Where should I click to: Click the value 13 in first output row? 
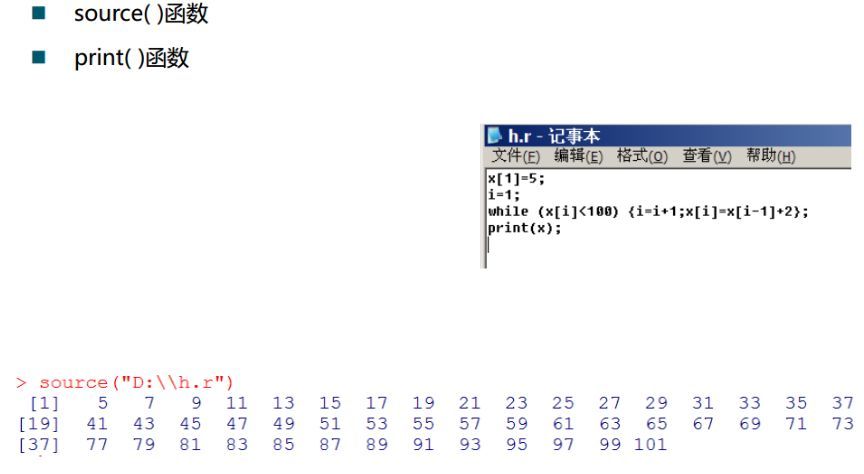point(283,403)
